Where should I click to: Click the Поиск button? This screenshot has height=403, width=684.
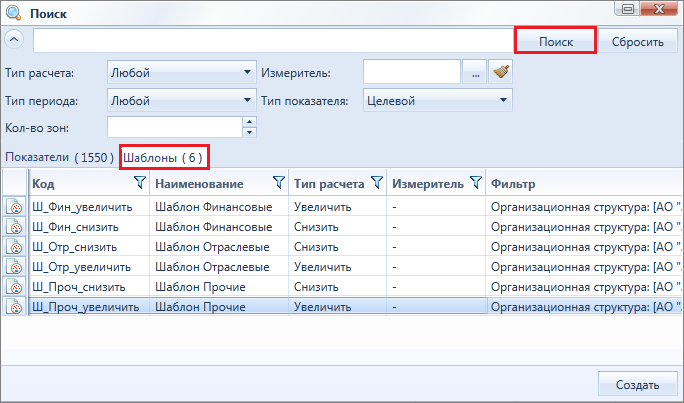[x=555, y=41]
